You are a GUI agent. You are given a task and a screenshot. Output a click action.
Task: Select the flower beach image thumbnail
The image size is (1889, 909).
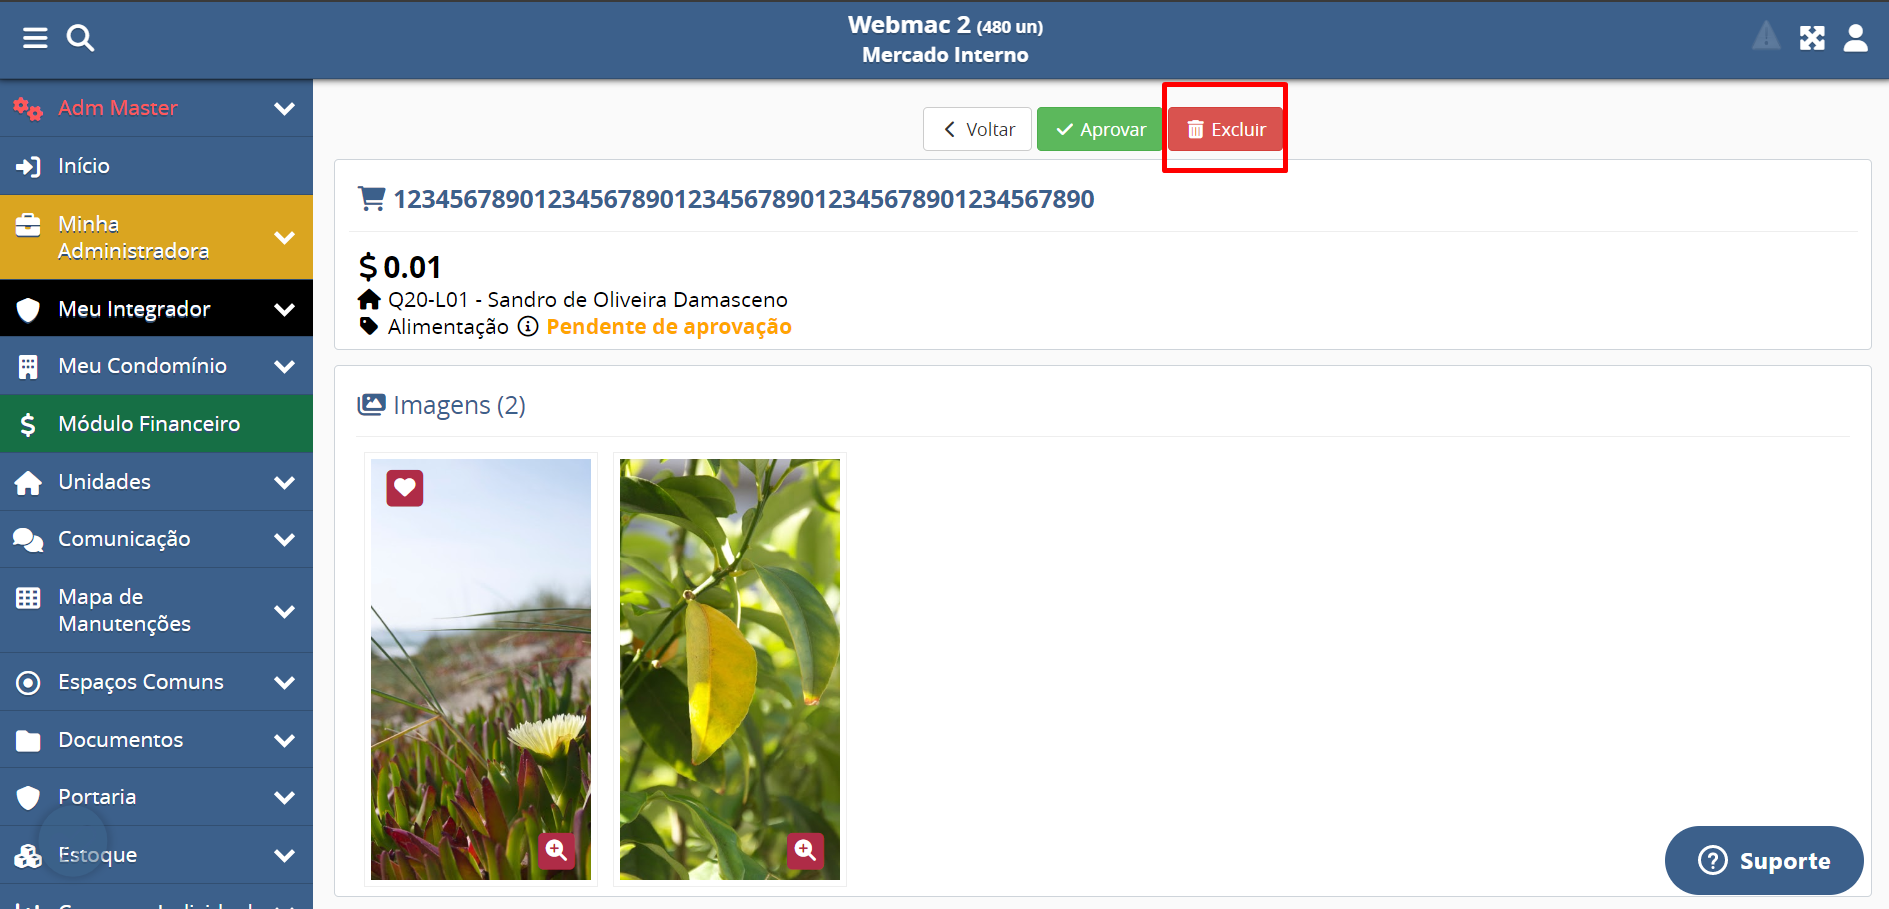[481, 669]
